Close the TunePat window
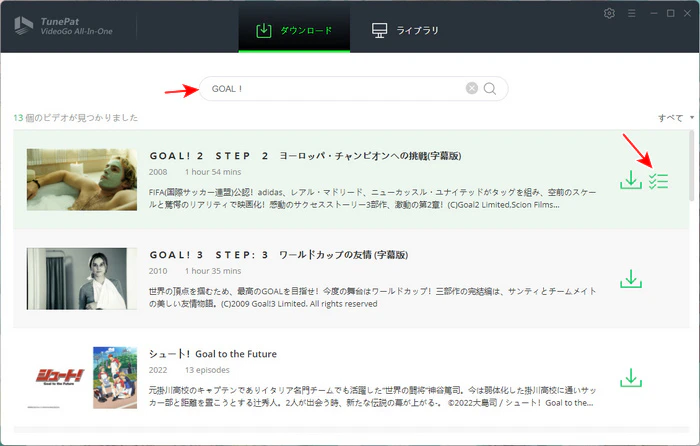The image size is (700, 446). point(688,14)
